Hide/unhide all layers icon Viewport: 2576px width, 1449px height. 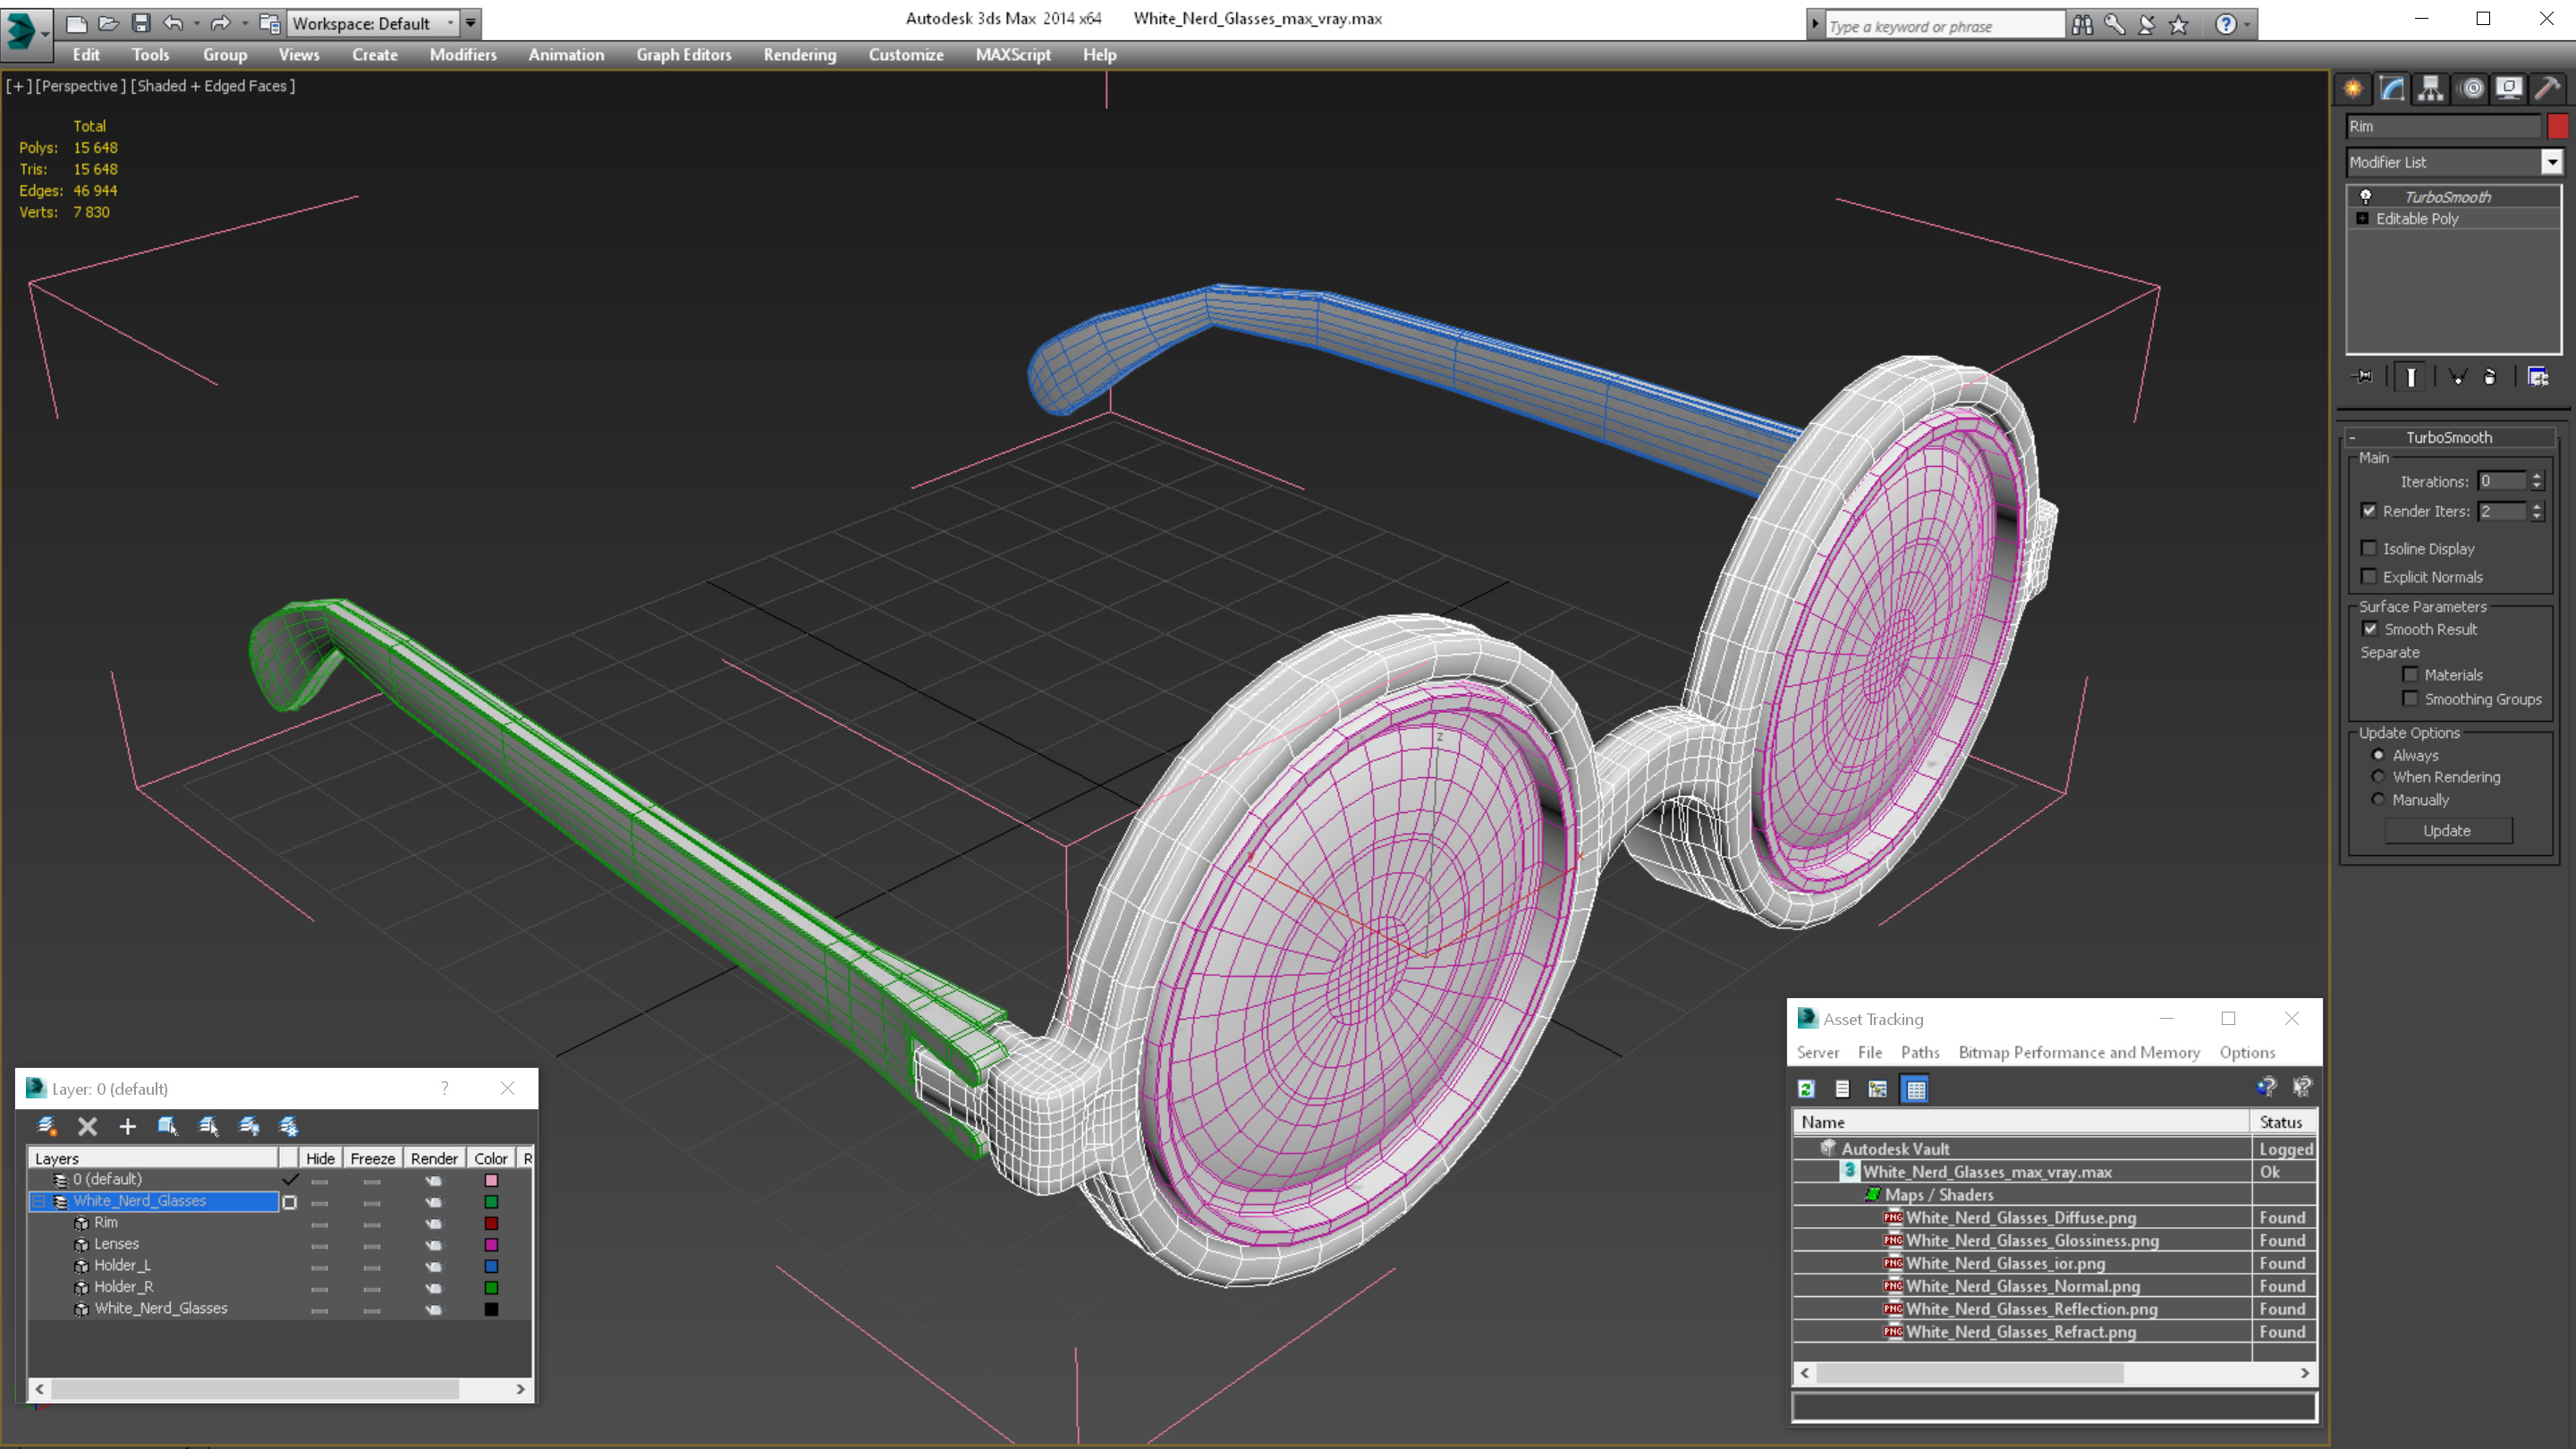tap(249, 1126)
